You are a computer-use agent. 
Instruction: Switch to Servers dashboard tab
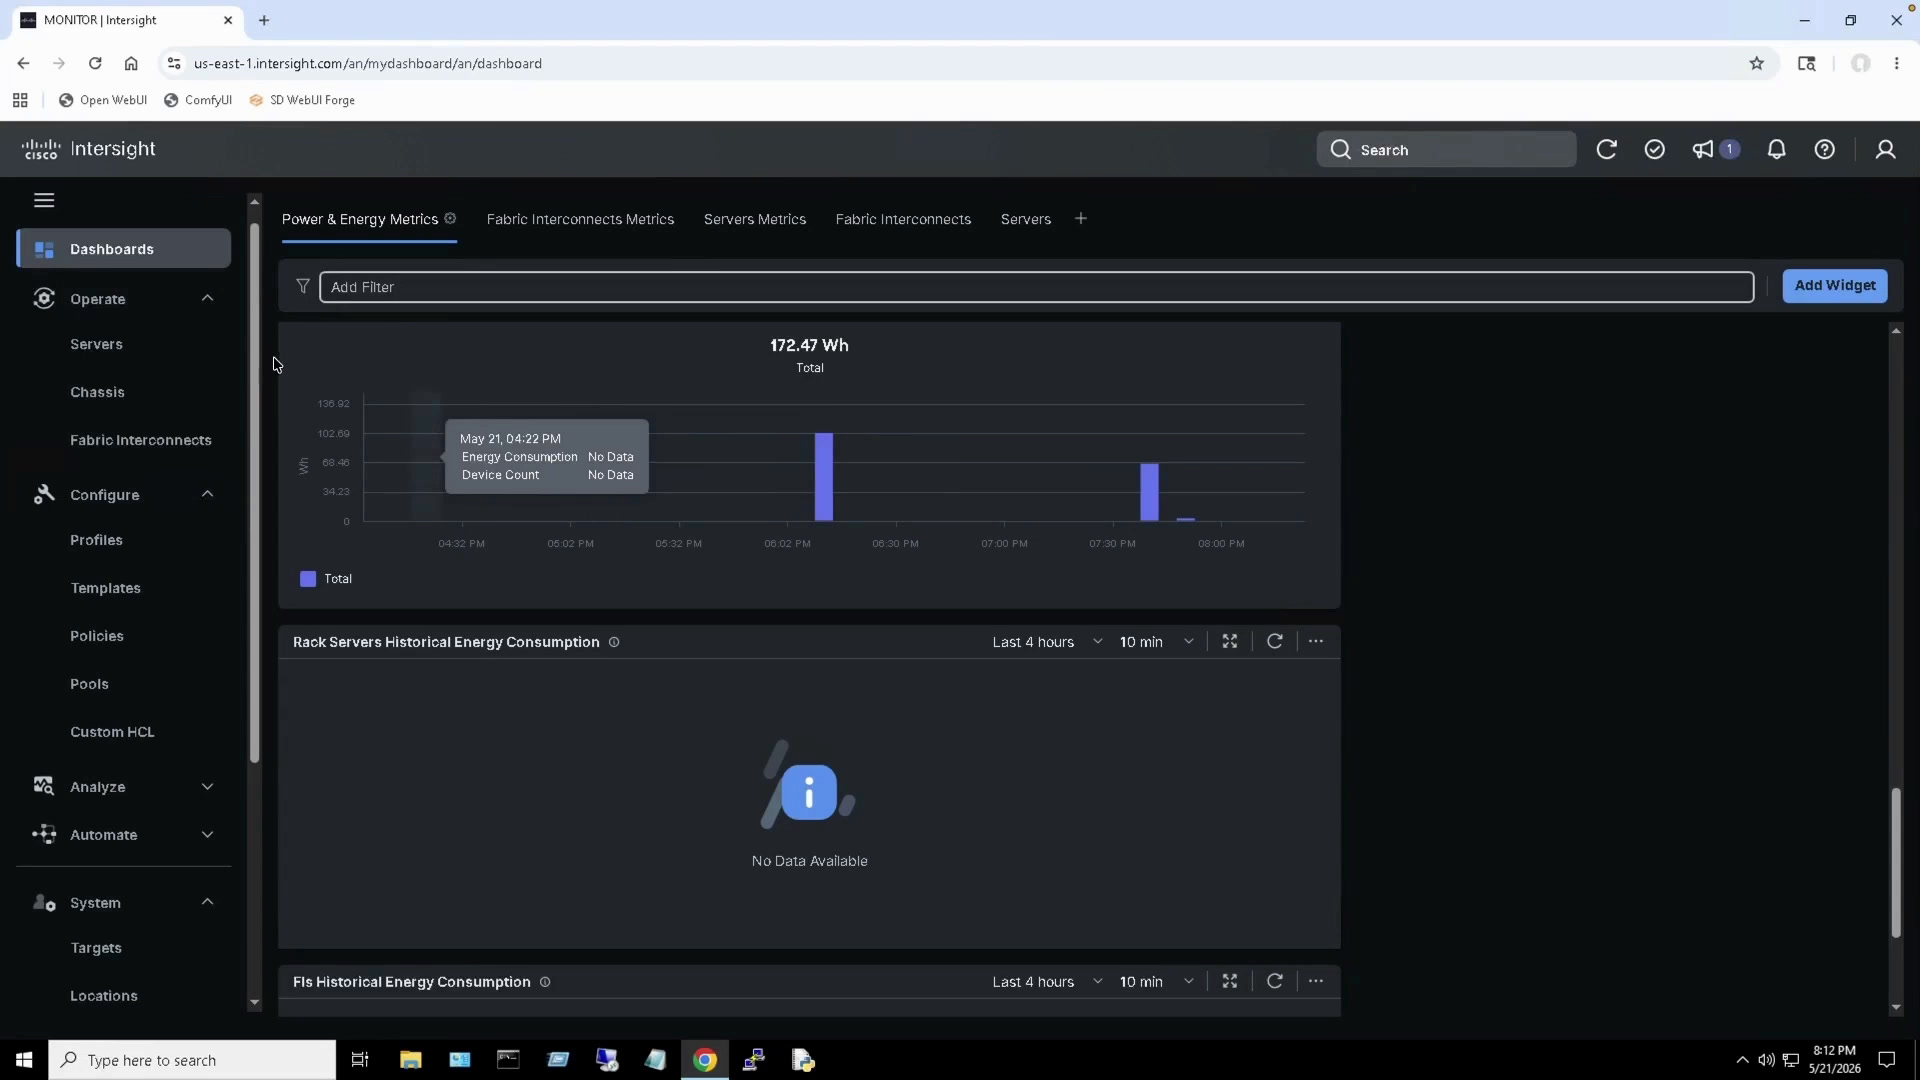click(x=1026, y=220)
